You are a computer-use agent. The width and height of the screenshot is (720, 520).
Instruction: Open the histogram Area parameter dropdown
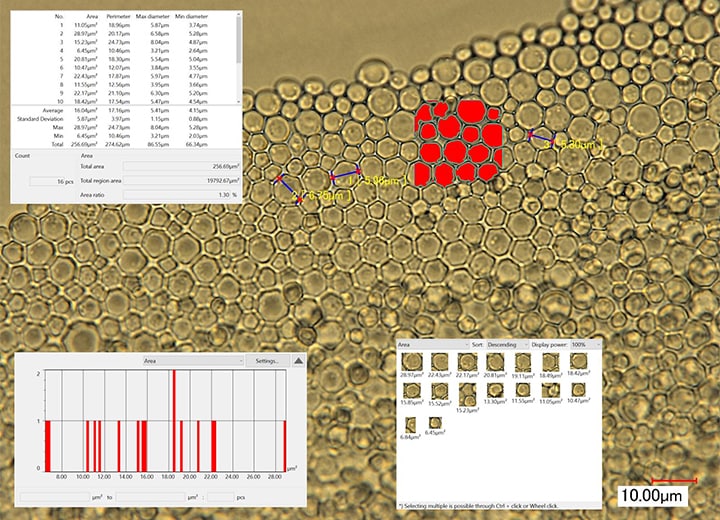point(193,360)
